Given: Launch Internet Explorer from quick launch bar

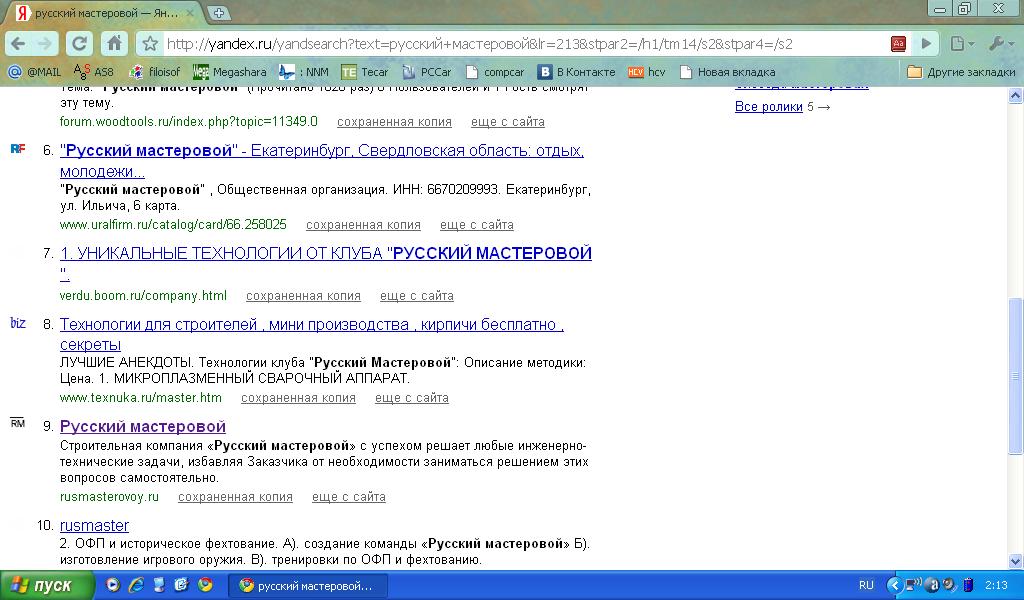Looking at the screenshot, I should (x=135, y=585).
